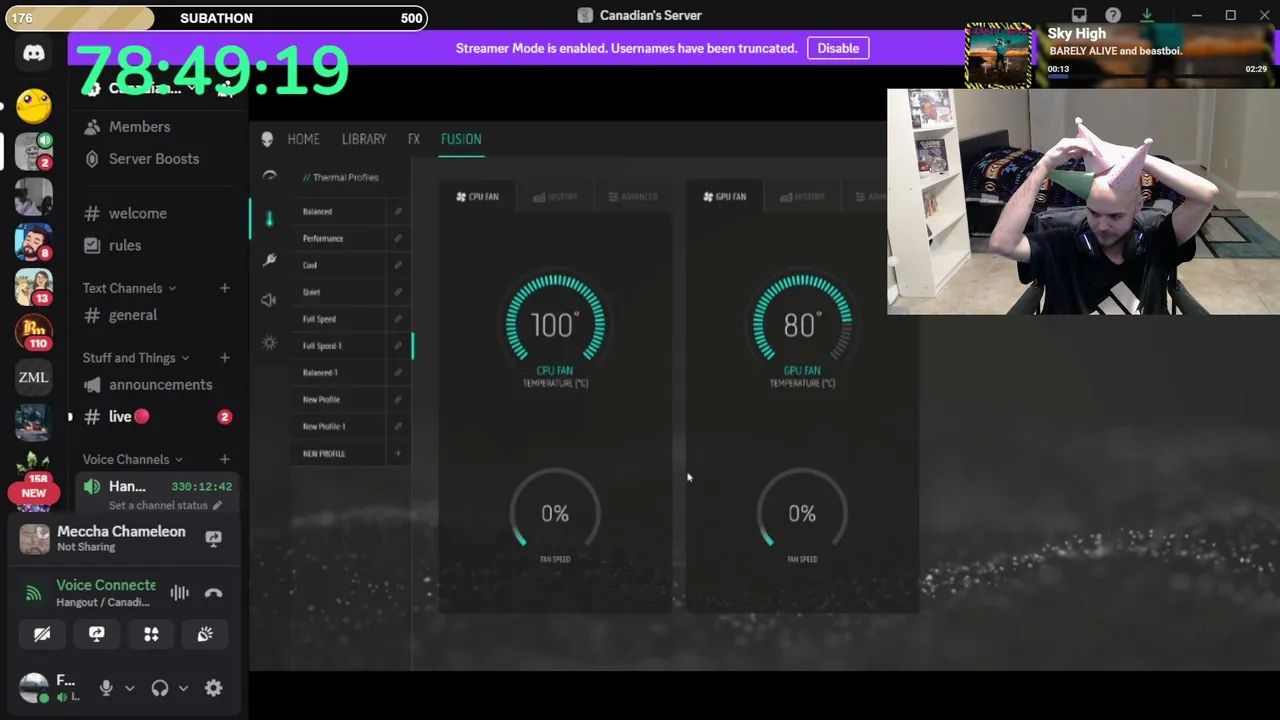The height and width of the screenshot is (720, 1280).
Task: Edit channel status pencil icon
Action: (x=217, y=505)
